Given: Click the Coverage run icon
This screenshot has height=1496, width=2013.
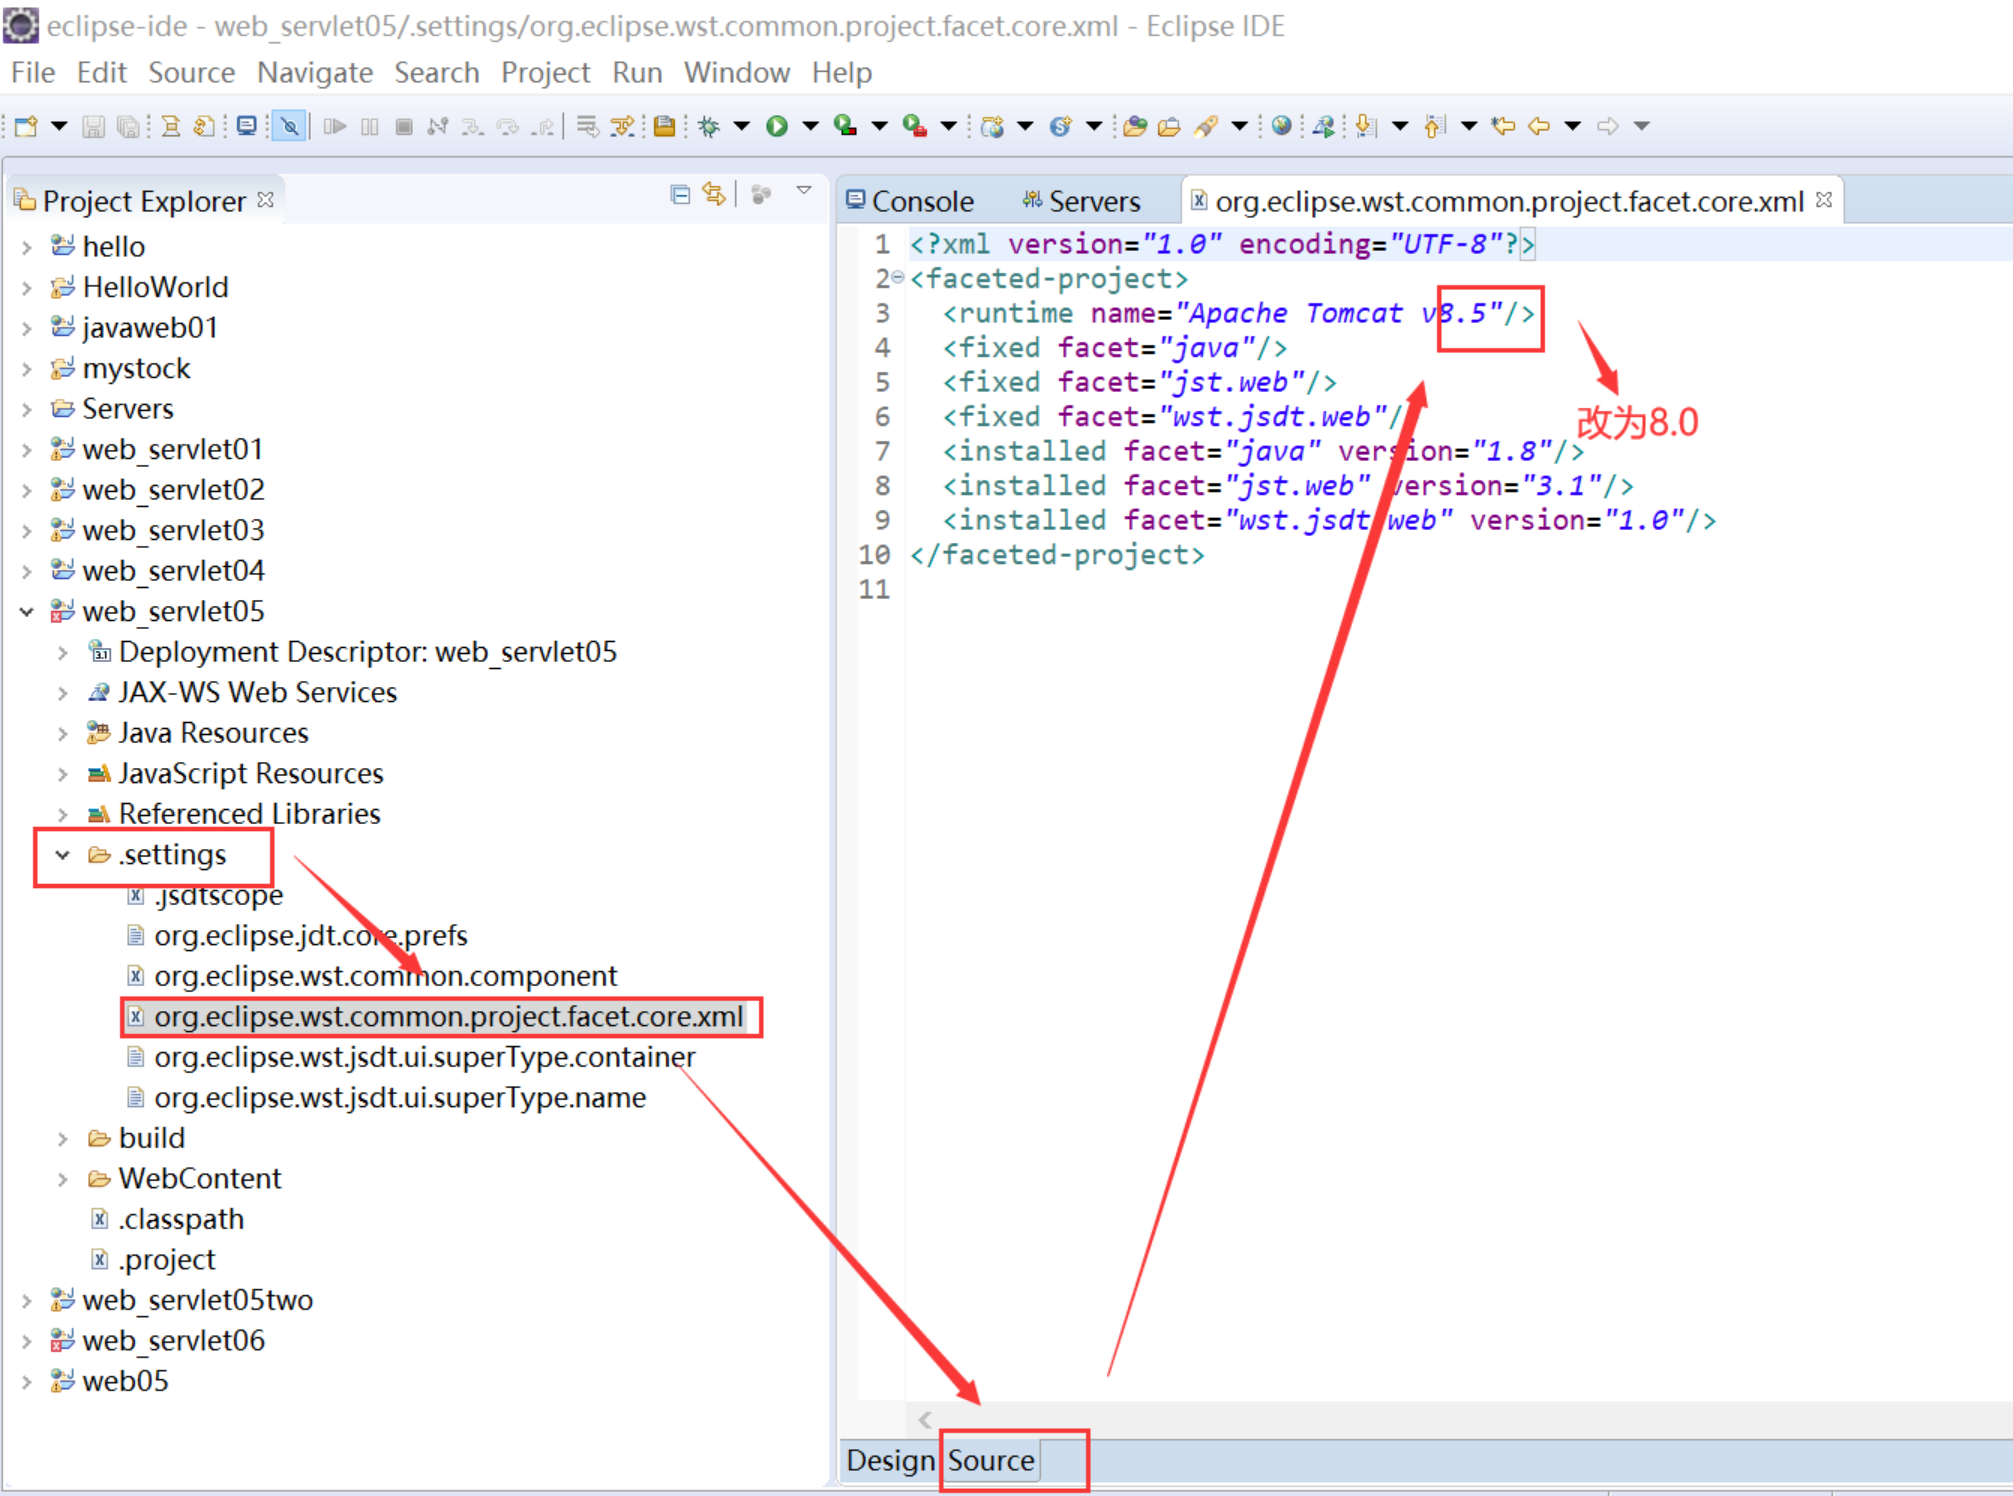Looking at the screenshot, I should click(846, 126).
